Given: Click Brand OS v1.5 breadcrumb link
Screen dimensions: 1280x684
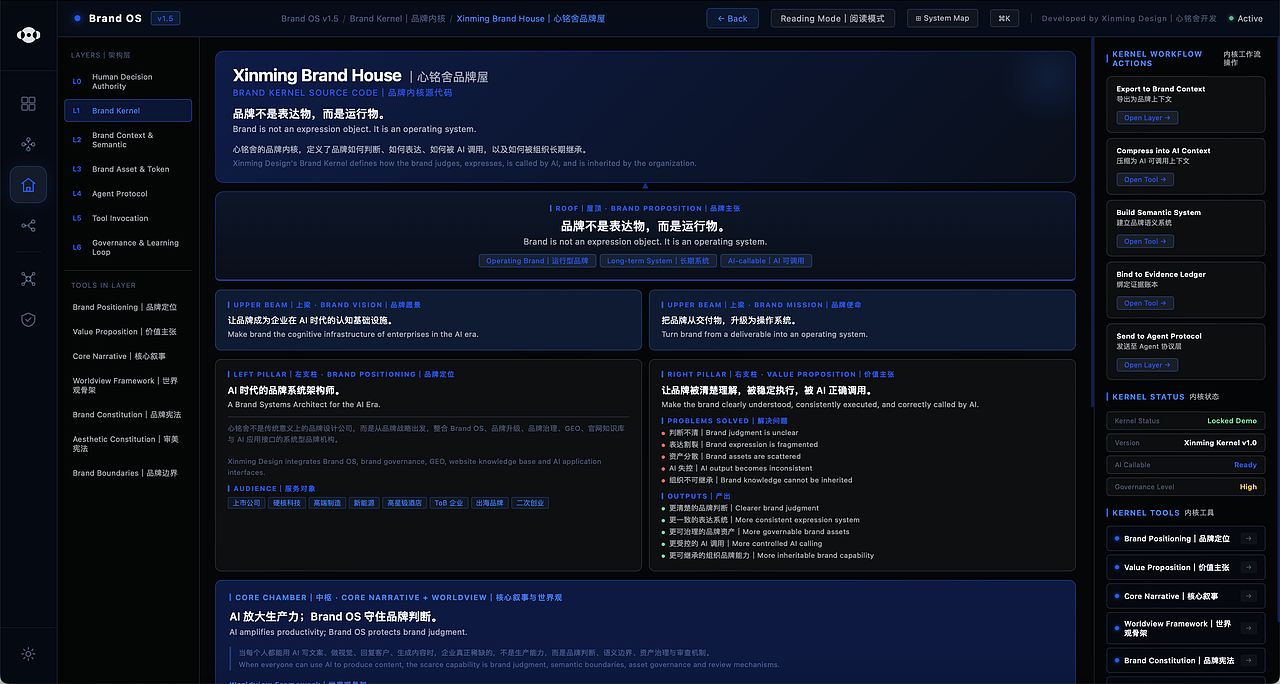Looking at the screenshot, I should pyautogui.click(x=310, y=19).
